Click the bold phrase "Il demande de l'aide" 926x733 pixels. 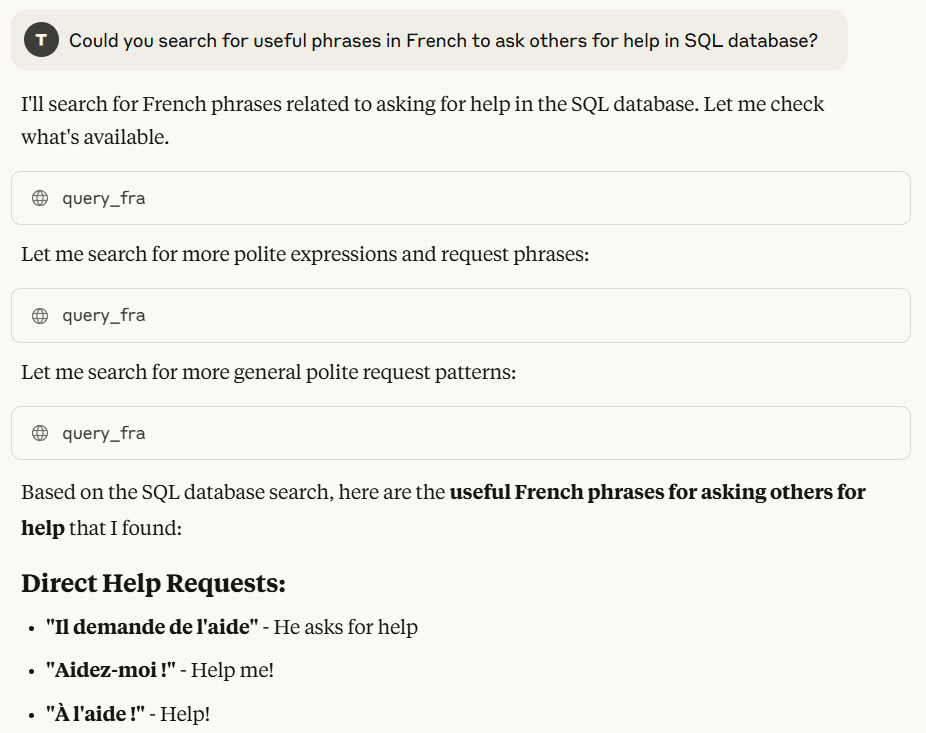click(152, 627)
